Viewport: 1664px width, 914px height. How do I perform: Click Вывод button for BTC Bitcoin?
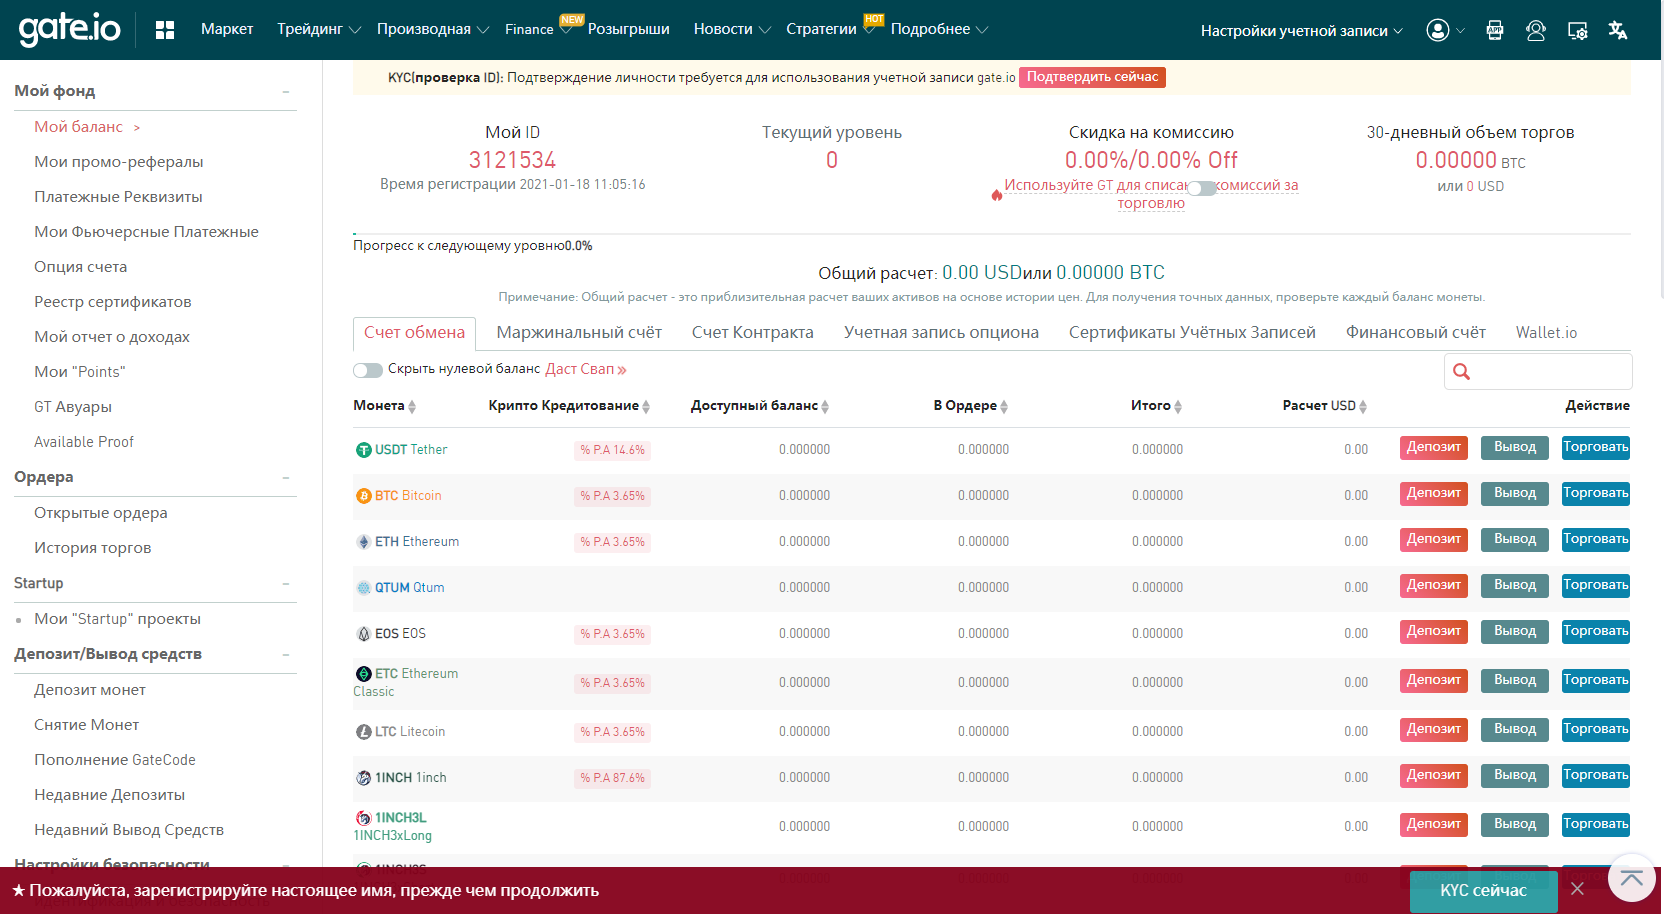tap(1515, 494)
